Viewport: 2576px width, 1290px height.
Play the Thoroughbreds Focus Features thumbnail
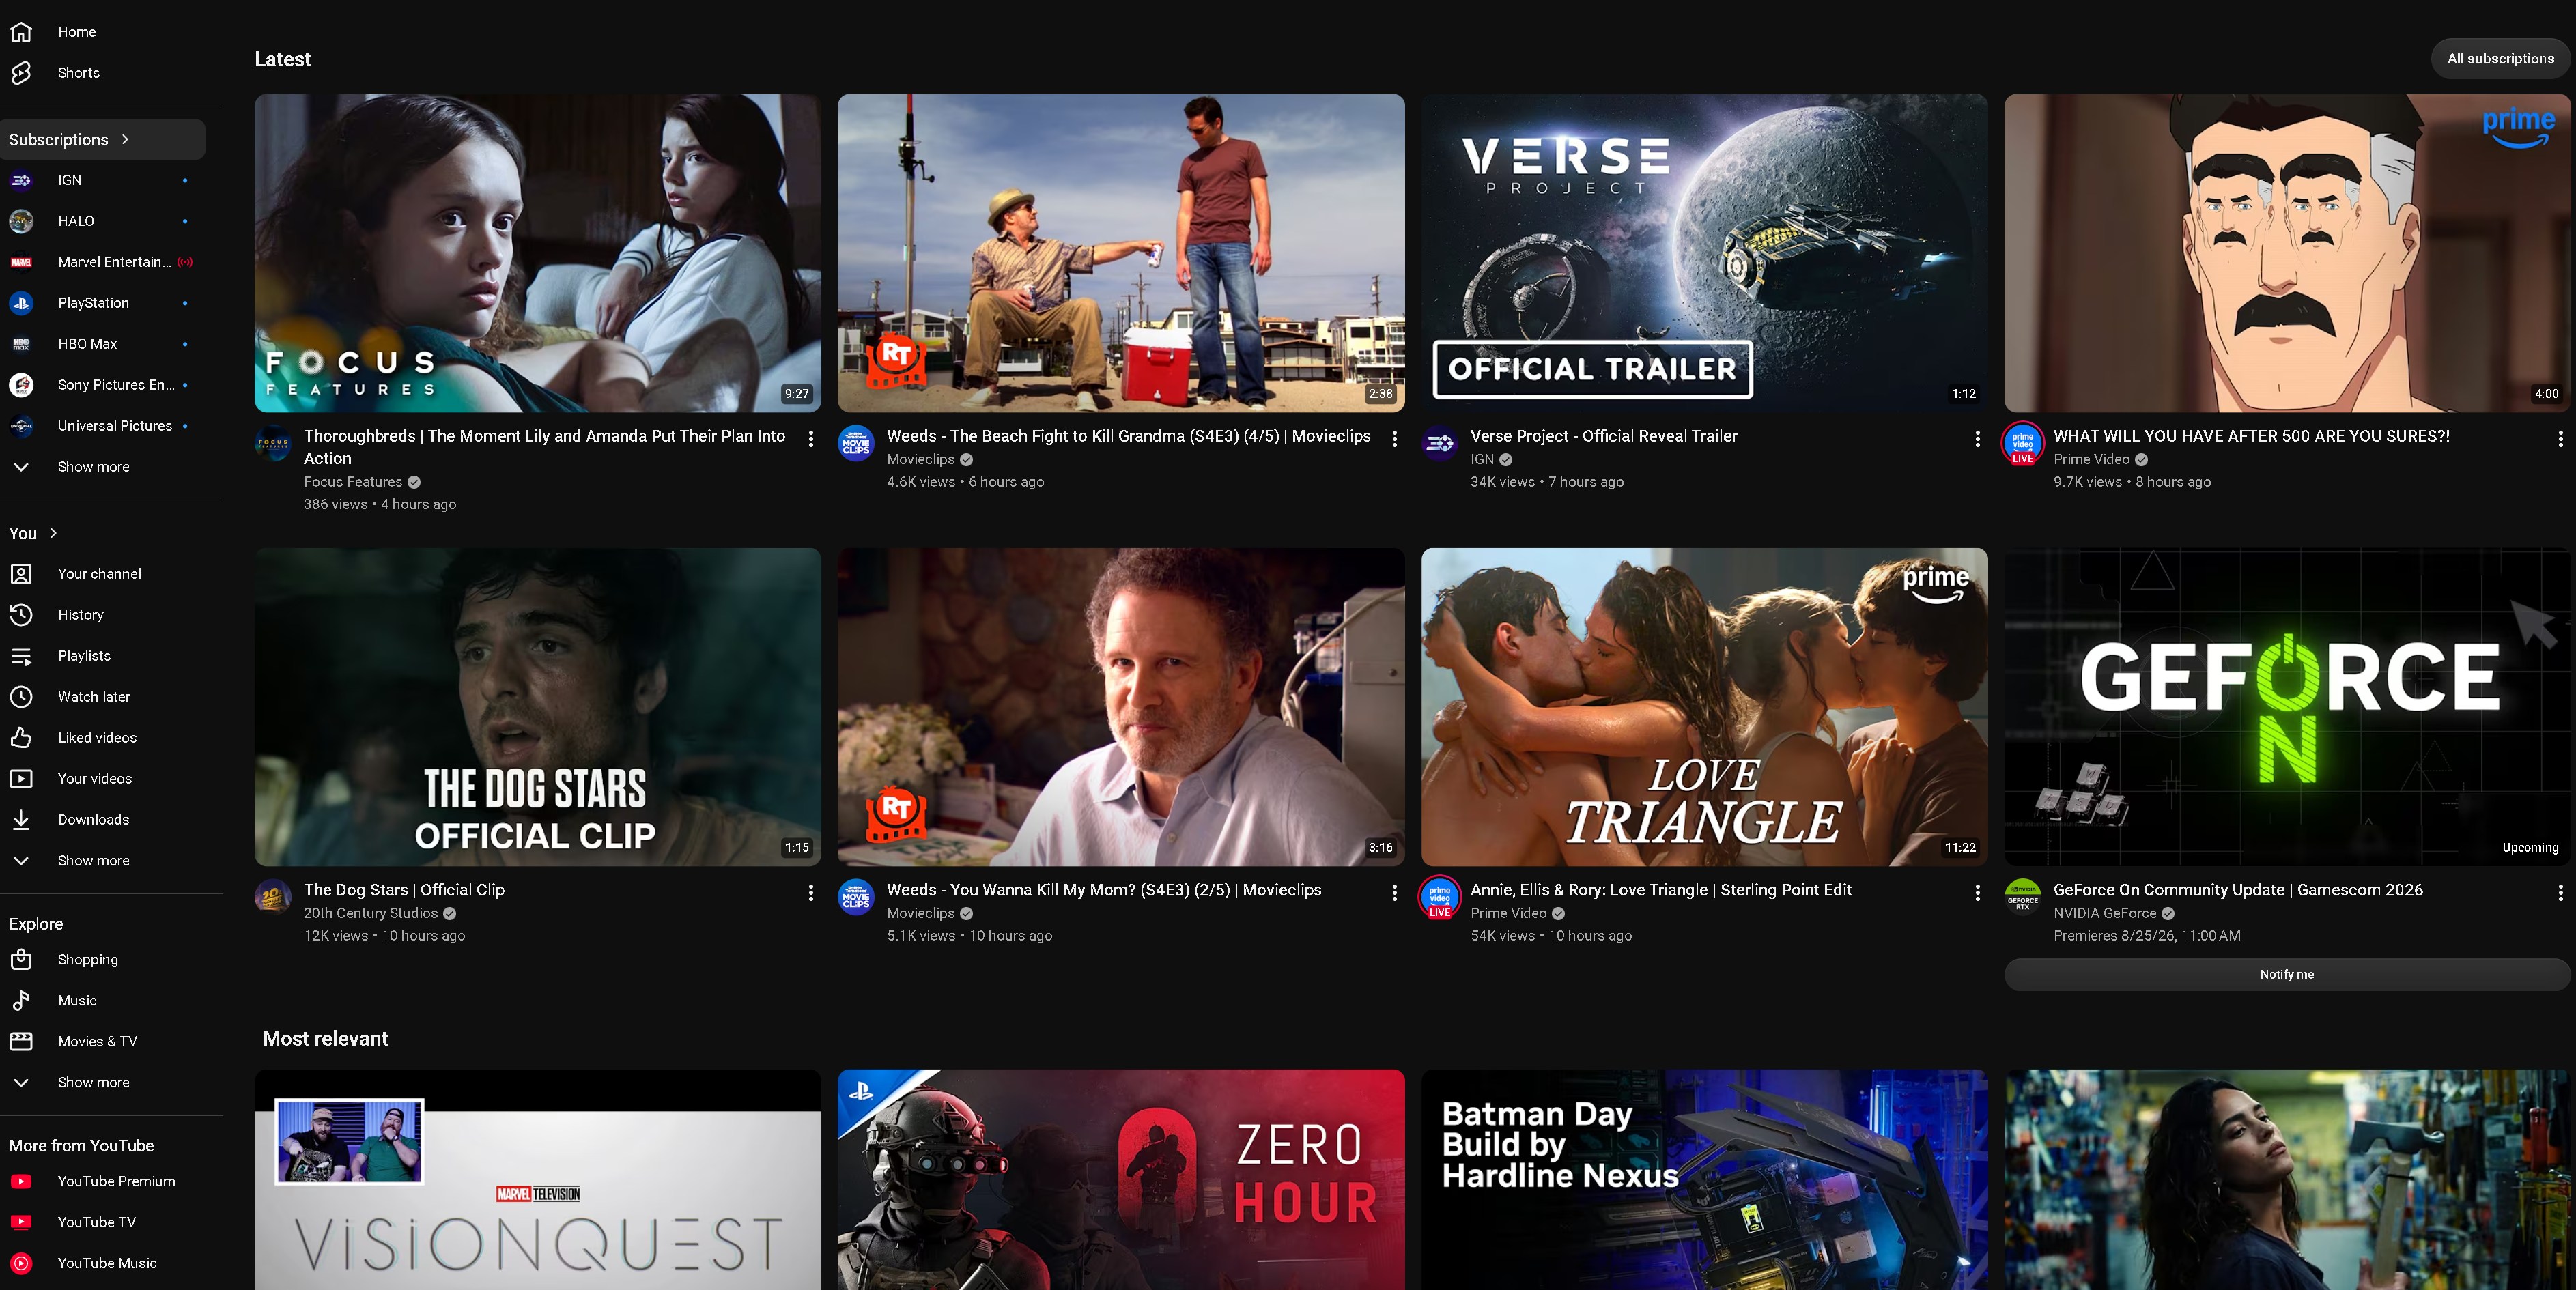click(538, 254)
